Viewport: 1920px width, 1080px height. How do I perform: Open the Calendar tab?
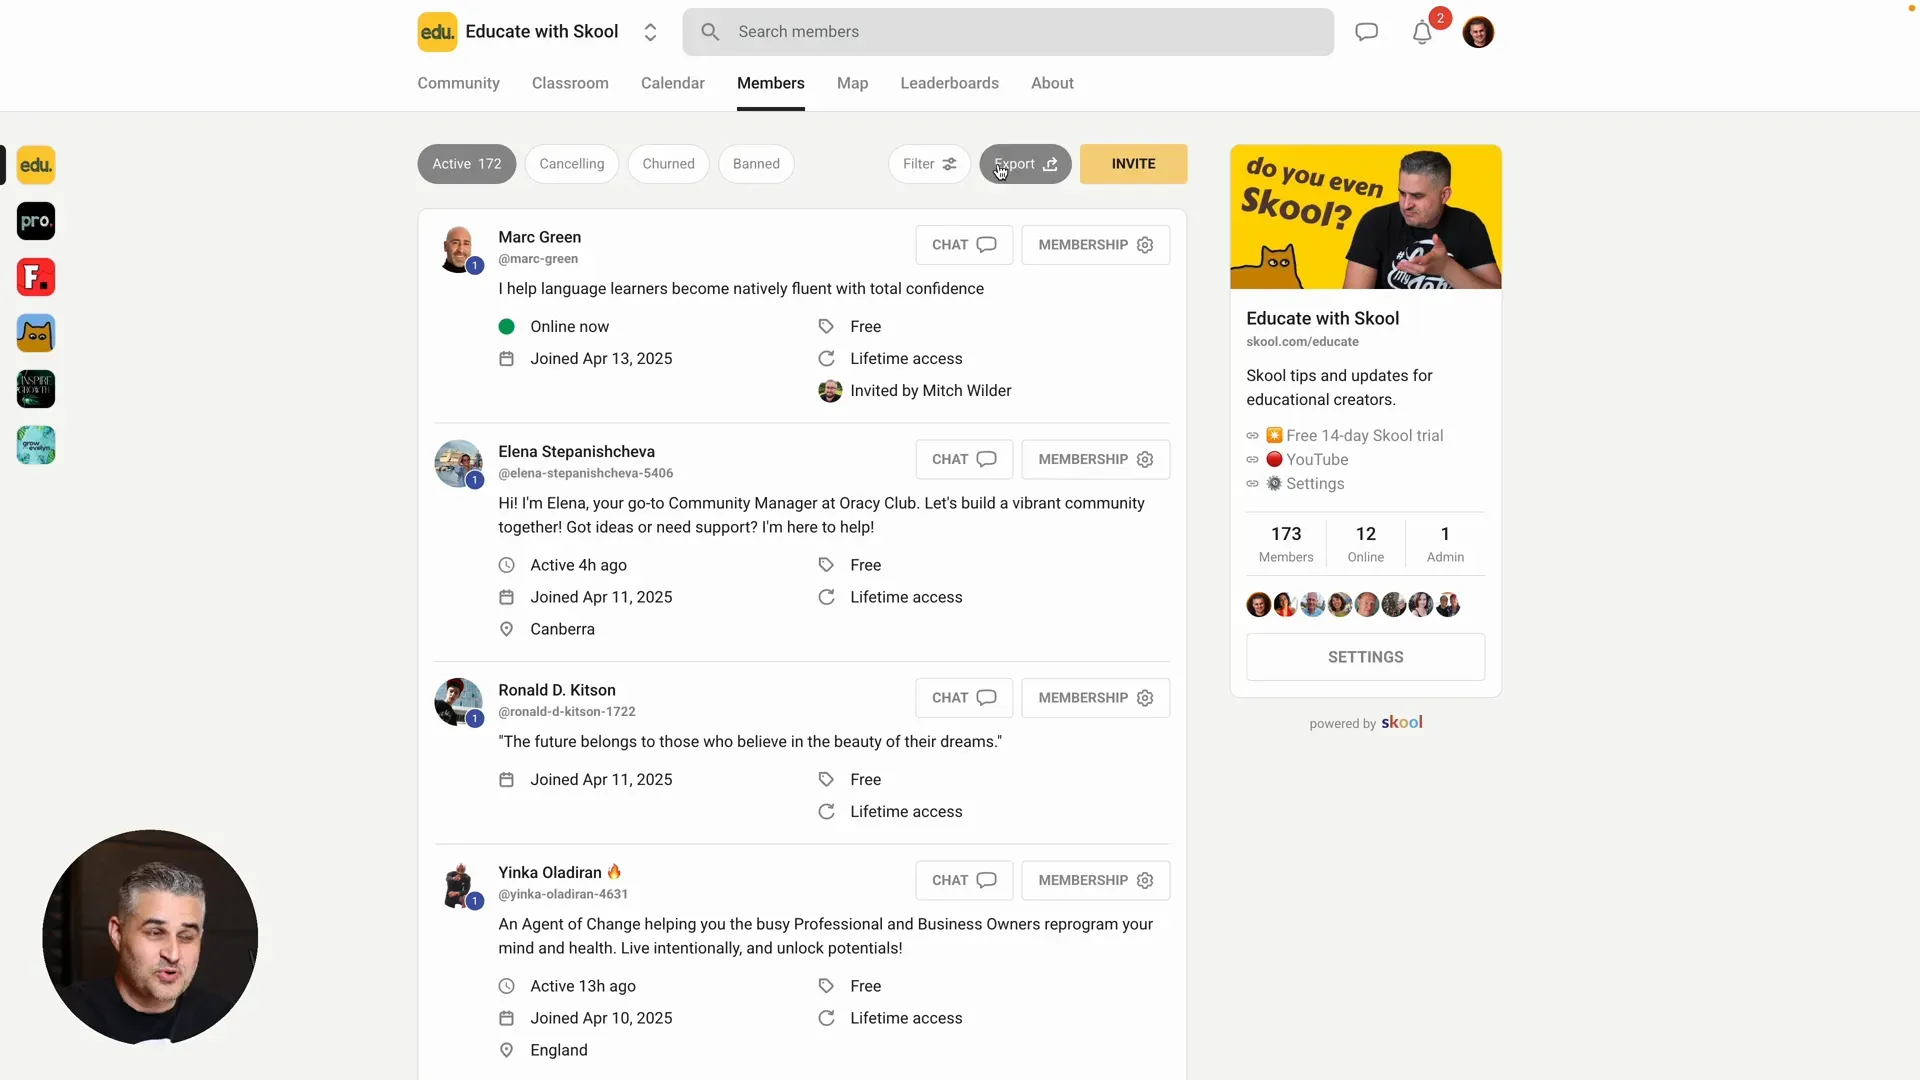[x=673, y=83]
